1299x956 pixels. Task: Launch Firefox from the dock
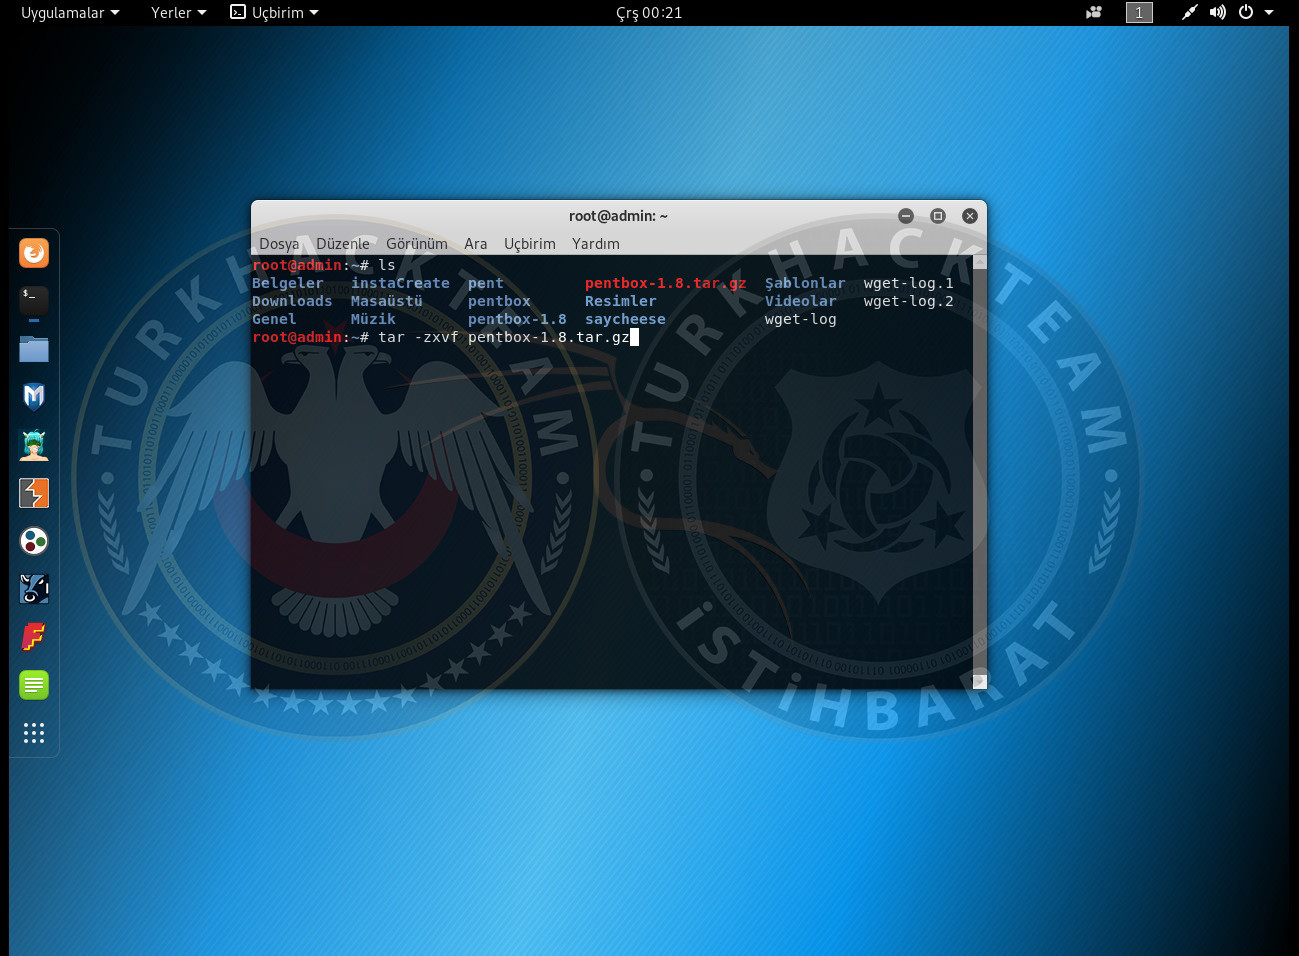[x=34, y=253]
